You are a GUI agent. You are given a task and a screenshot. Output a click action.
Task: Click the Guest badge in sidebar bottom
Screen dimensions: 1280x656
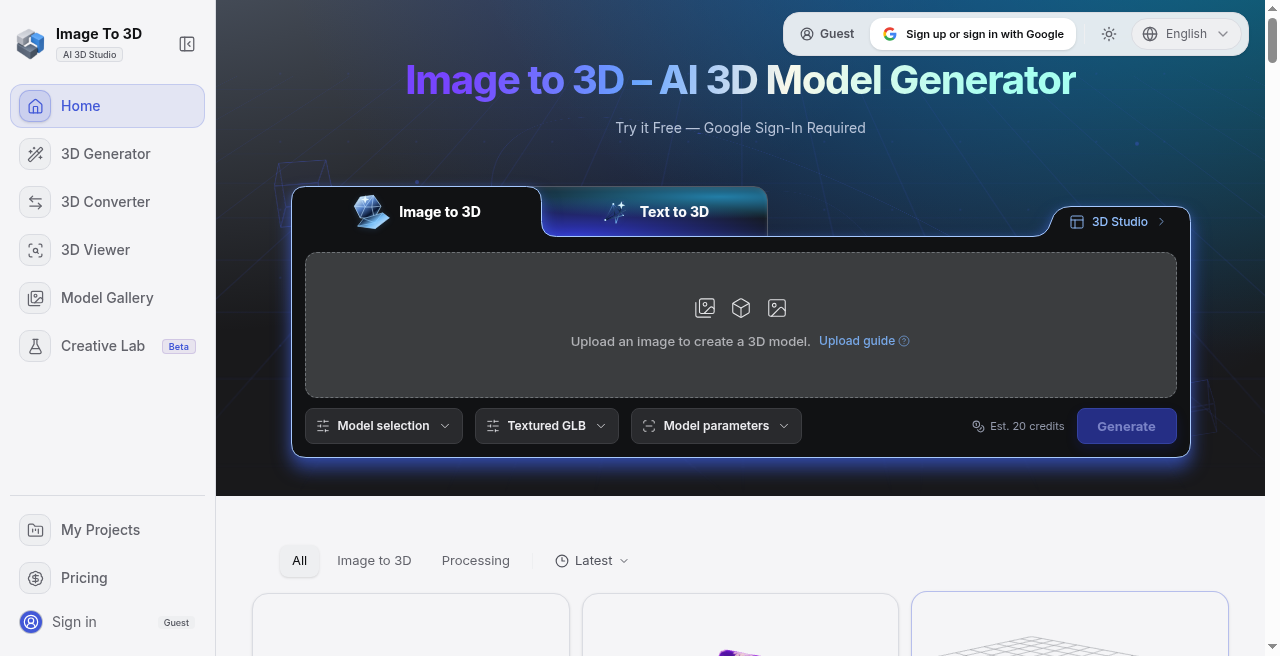pyautogui.click(x=176, y=623)
